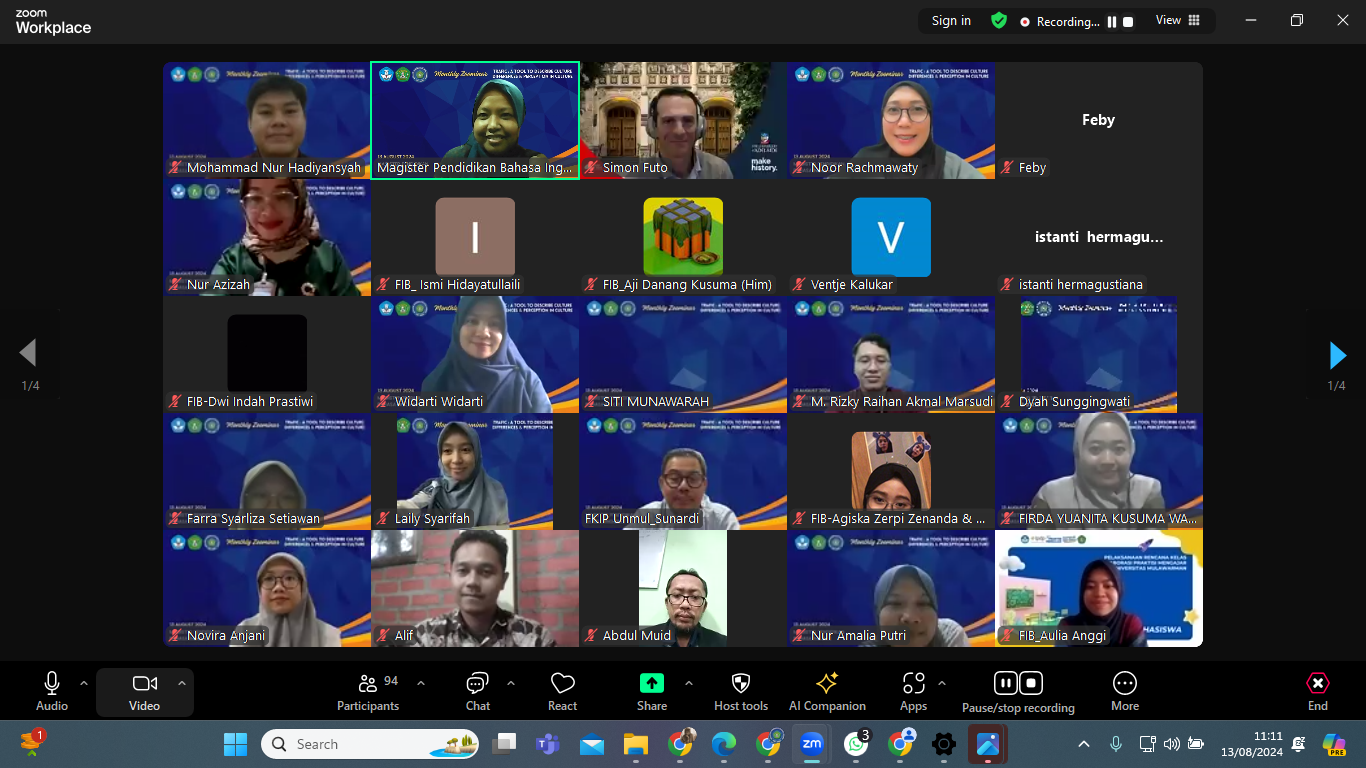Pause the recording in the toolbar
The height and width of the screenshot is (768, 1366).
click(1006, 683)
